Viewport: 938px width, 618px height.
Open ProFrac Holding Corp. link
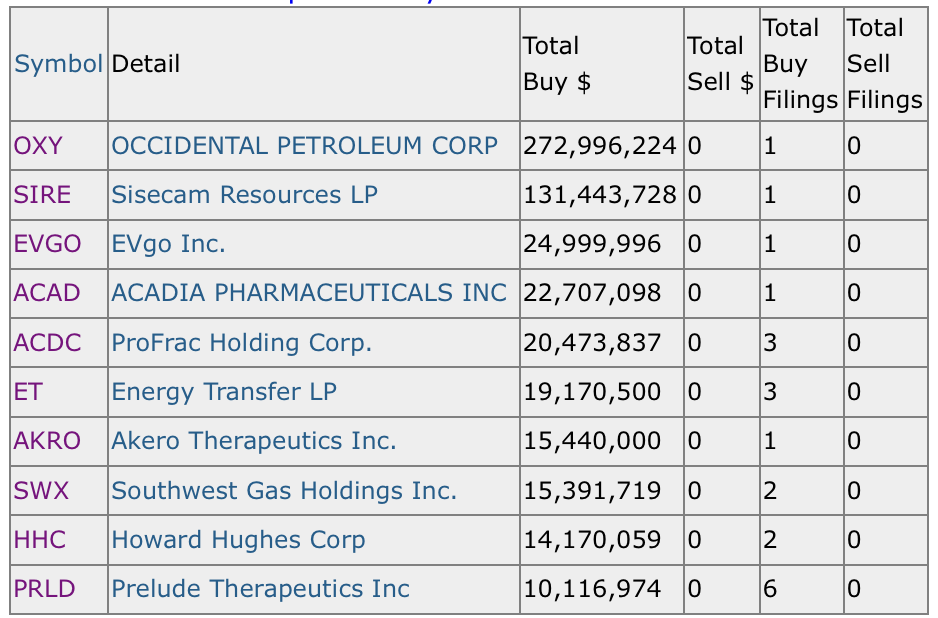tap(241, 343)
